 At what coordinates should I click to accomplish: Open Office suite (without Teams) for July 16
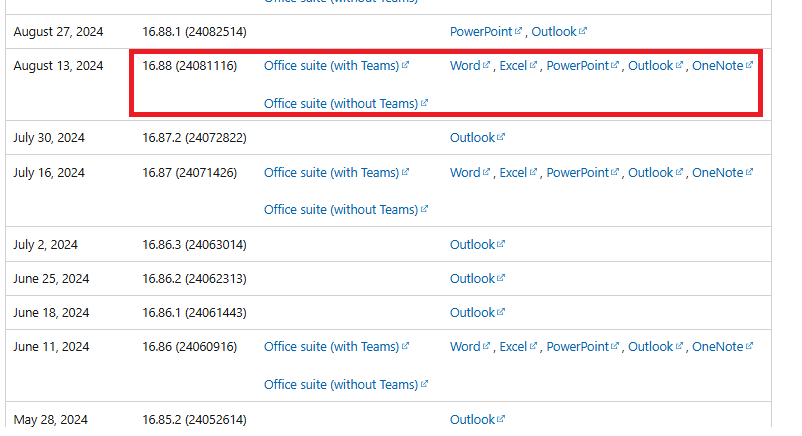click(x=346, y=210)
